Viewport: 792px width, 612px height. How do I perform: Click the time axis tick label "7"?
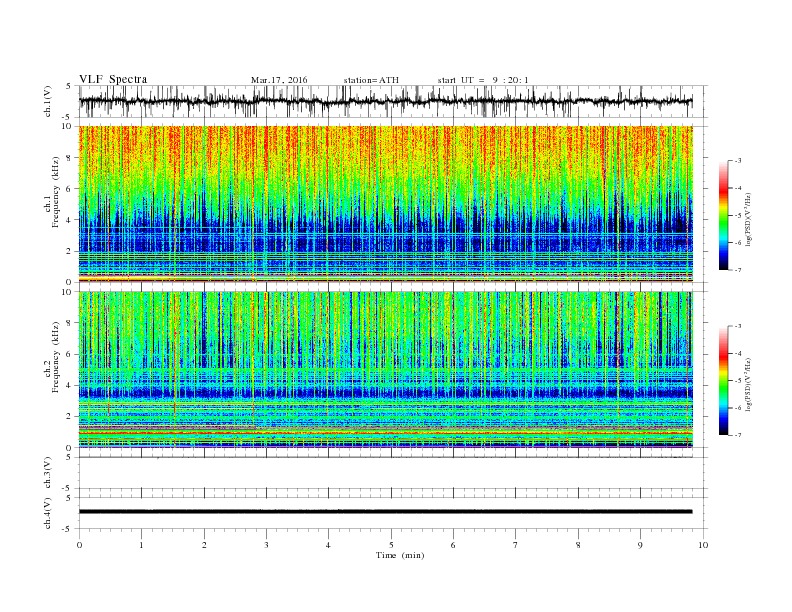[x=516, y=545]
